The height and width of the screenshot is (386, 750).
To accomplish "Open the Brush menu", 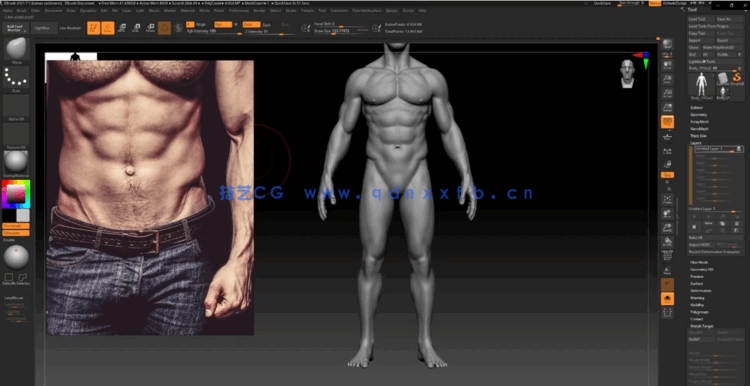I will [22, 11].
